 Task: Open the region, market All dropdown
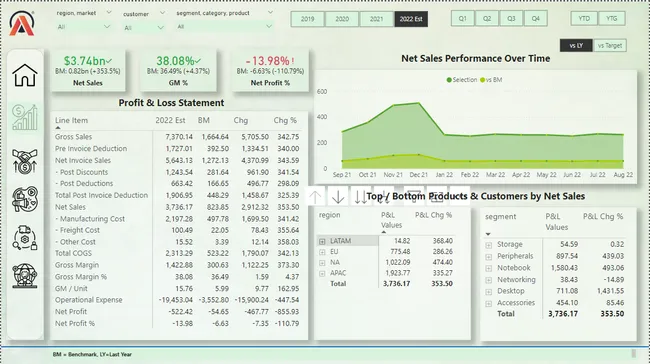coord(84,27)
